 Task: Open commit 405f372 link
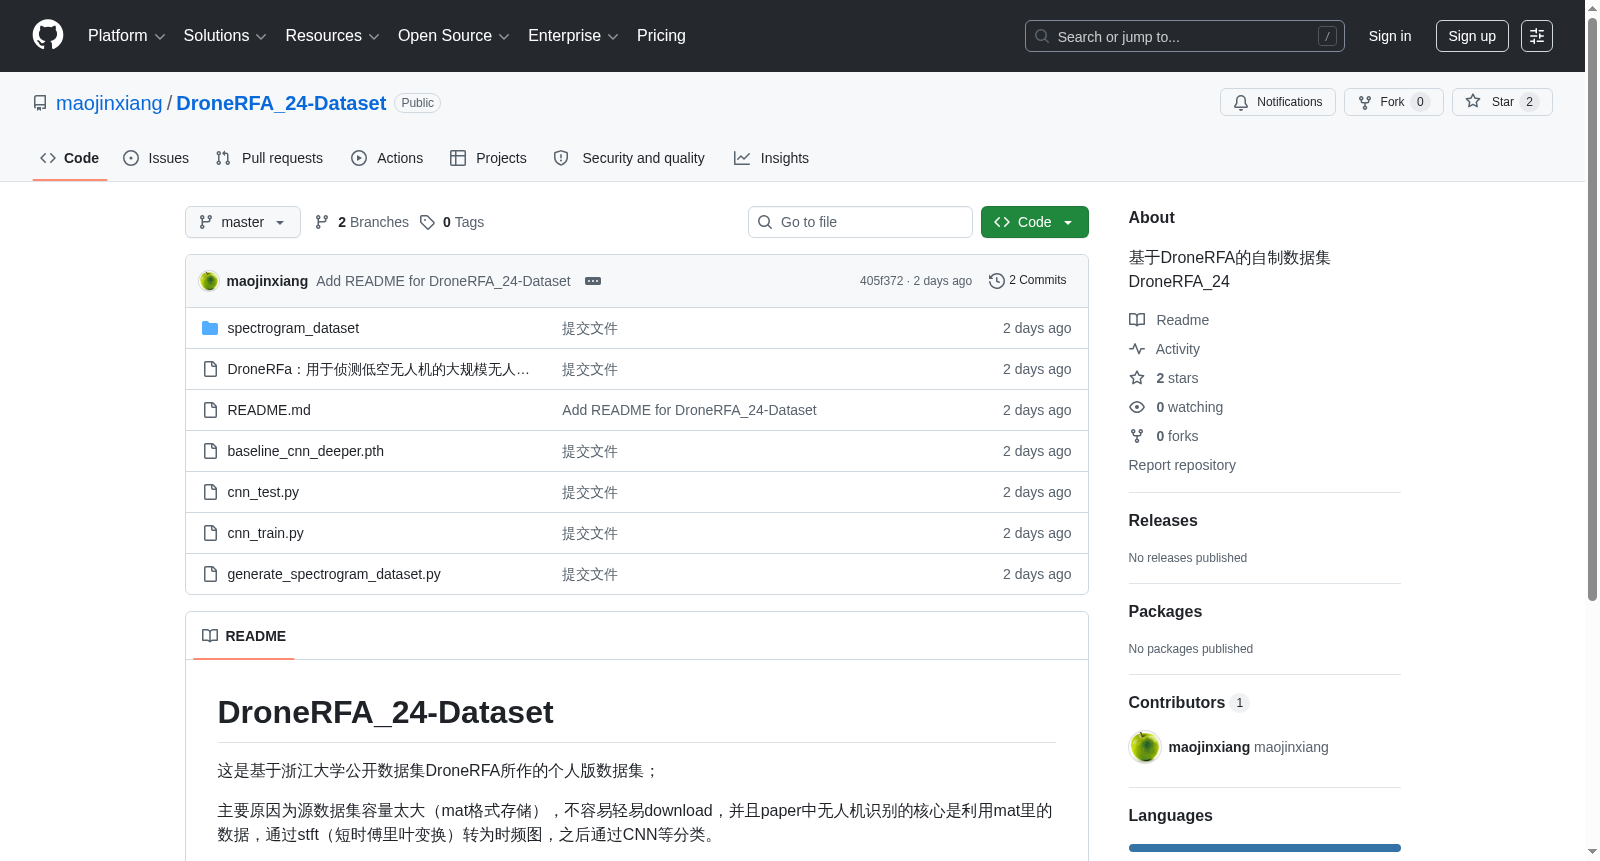[881, 281]
